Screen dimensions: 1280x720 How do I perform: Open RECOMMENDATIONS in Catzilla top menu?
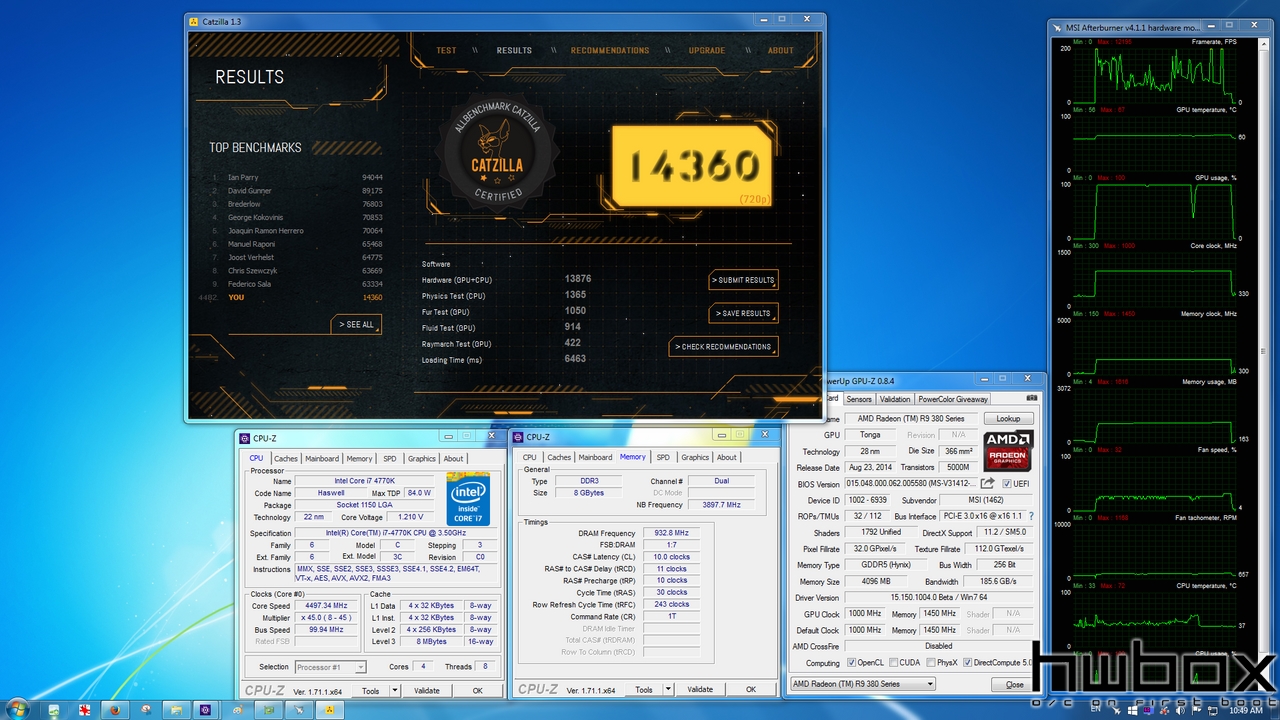[610, 50]
